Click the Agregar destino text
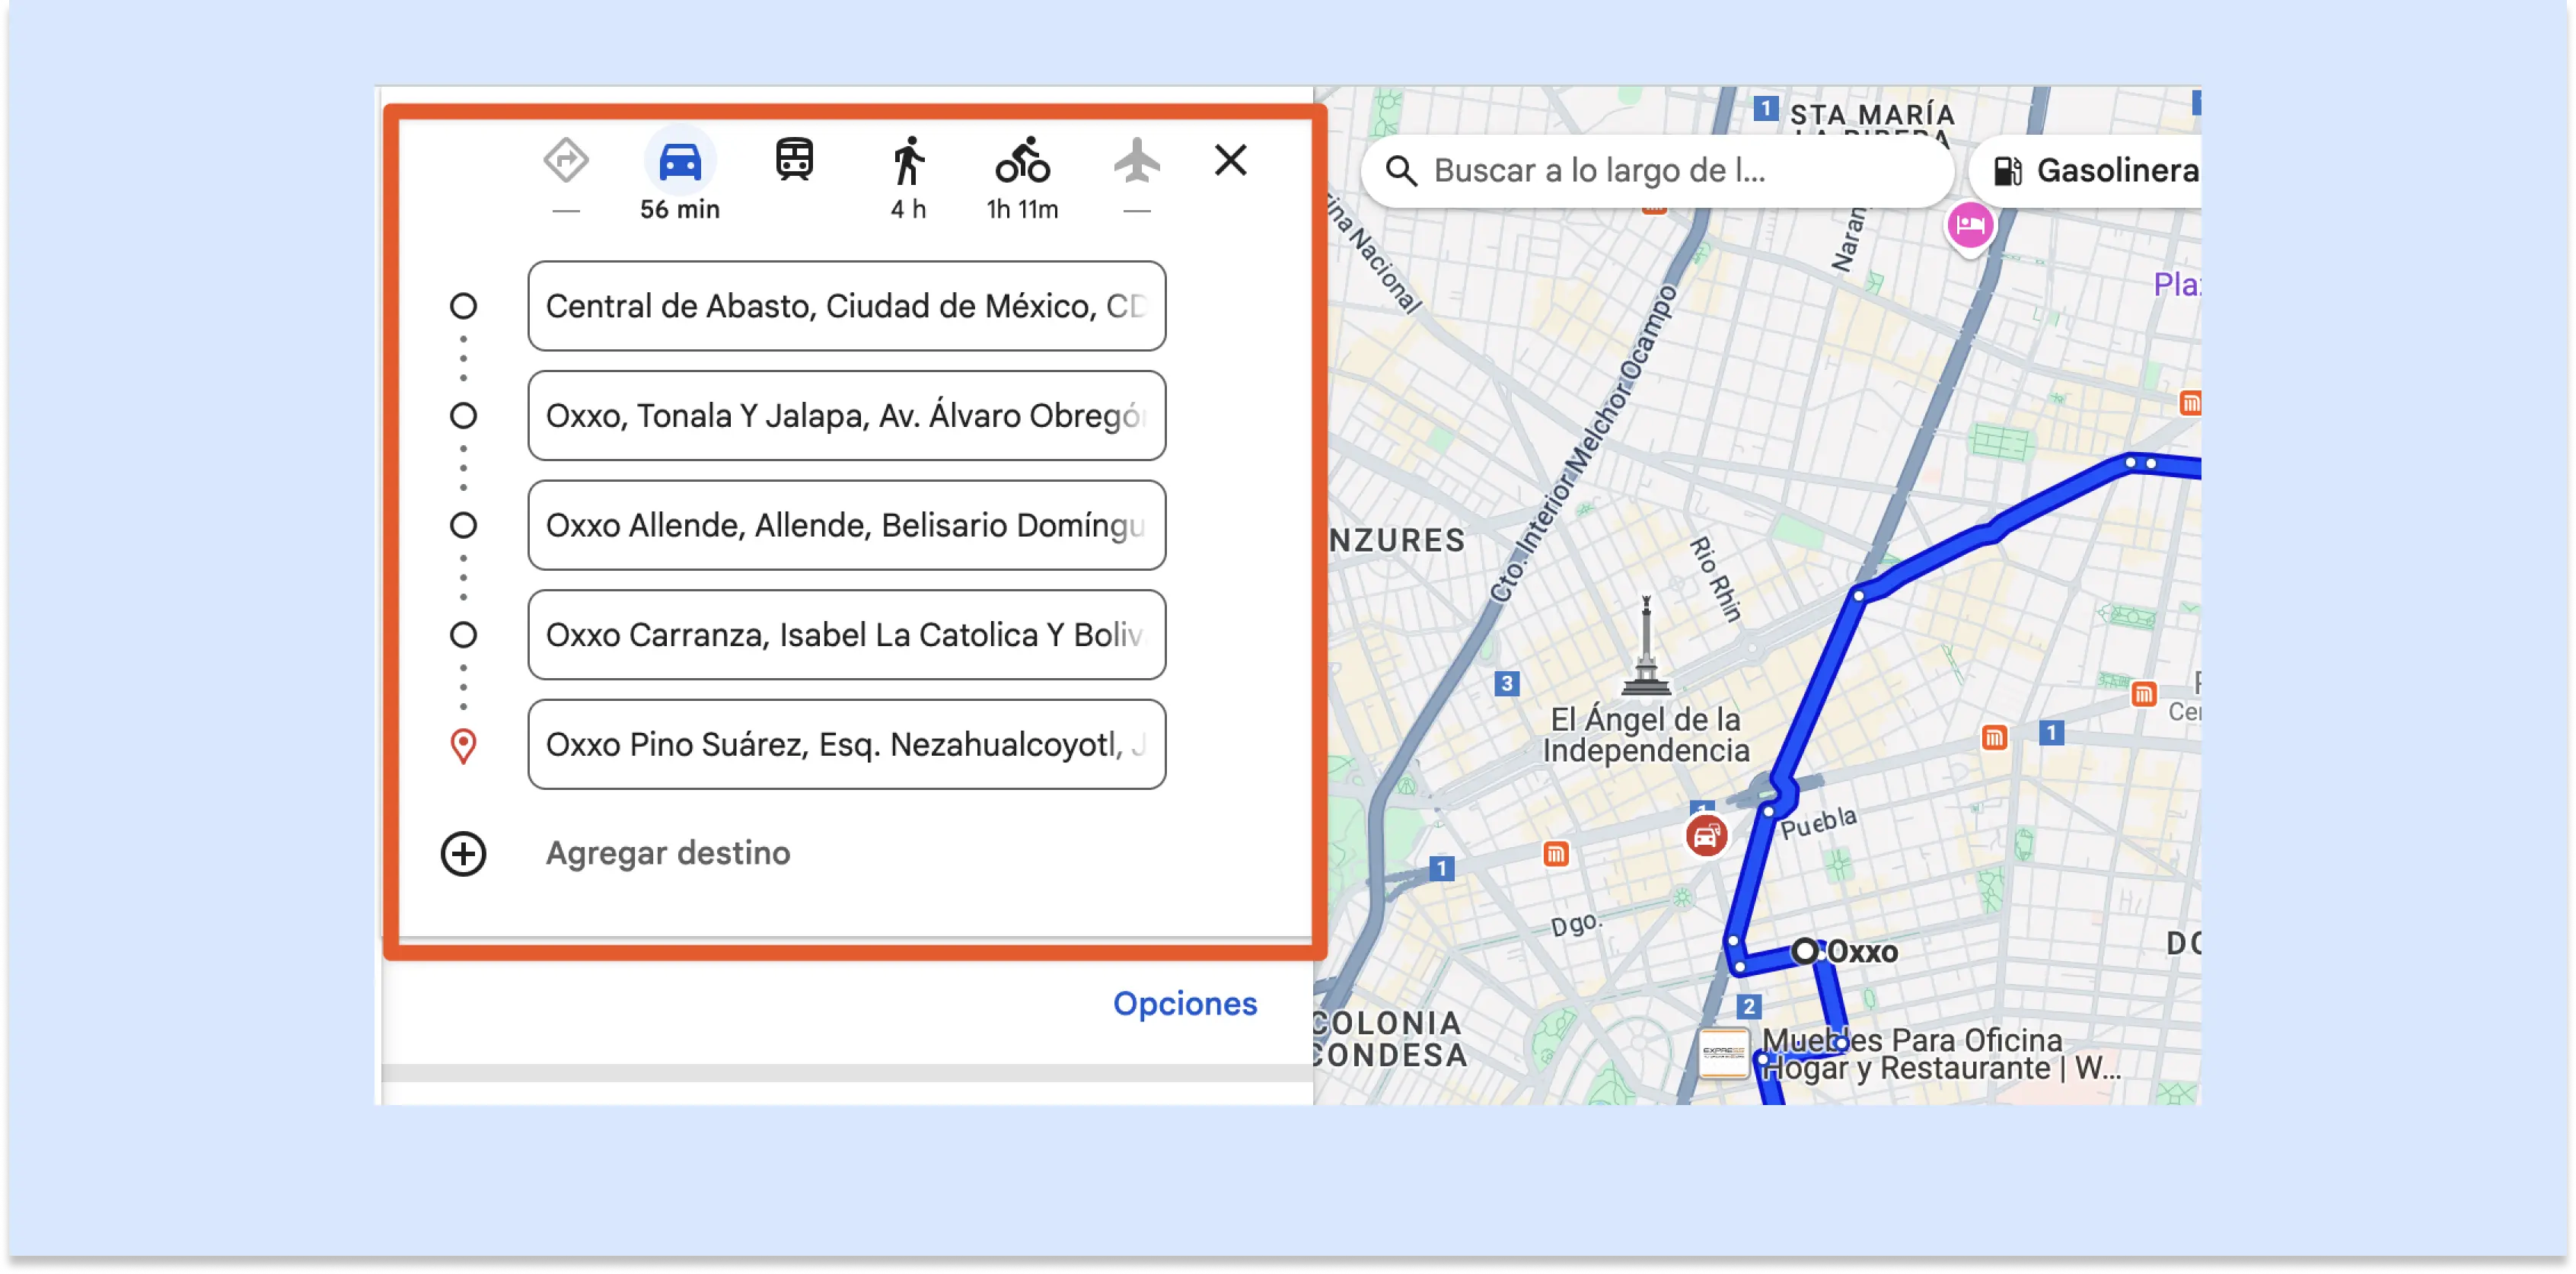Viewport: 2576px width, 1274px height. click(668, 853)
